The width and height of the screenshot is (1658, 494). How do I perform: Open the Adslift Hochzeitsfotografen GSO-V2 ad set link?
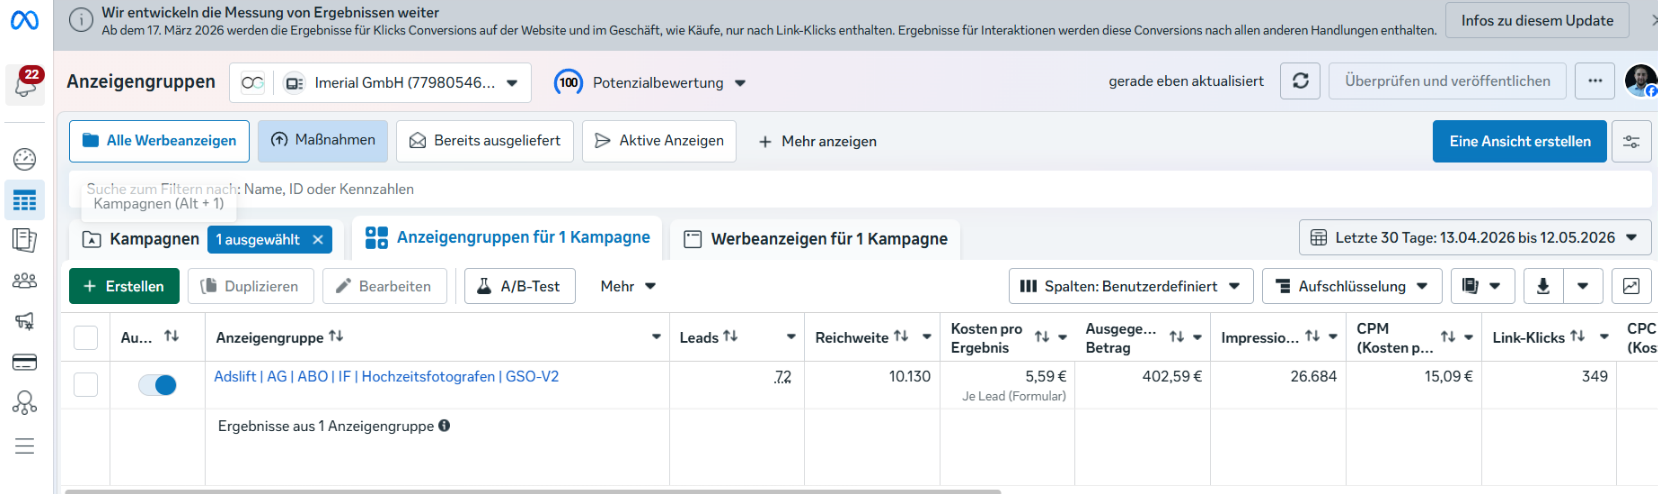coord(386,377)
